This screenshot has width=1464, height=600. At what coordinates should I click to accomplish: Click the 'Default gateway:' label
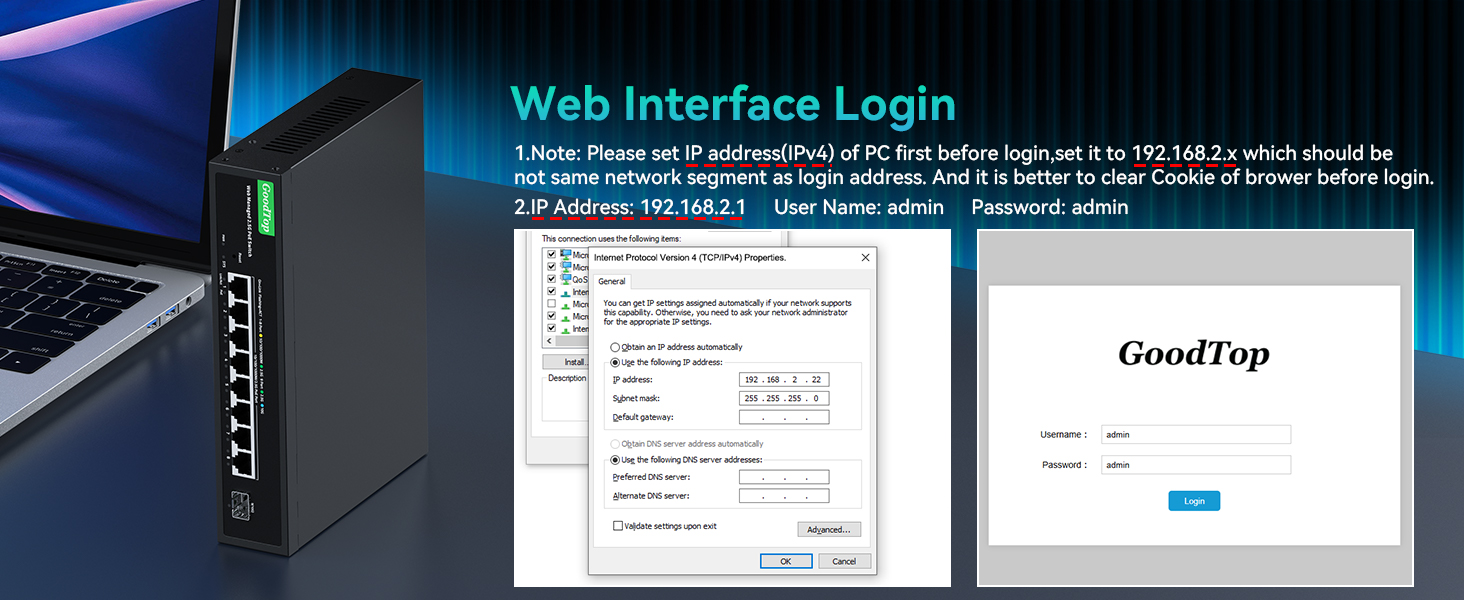[x=642, y=417]
